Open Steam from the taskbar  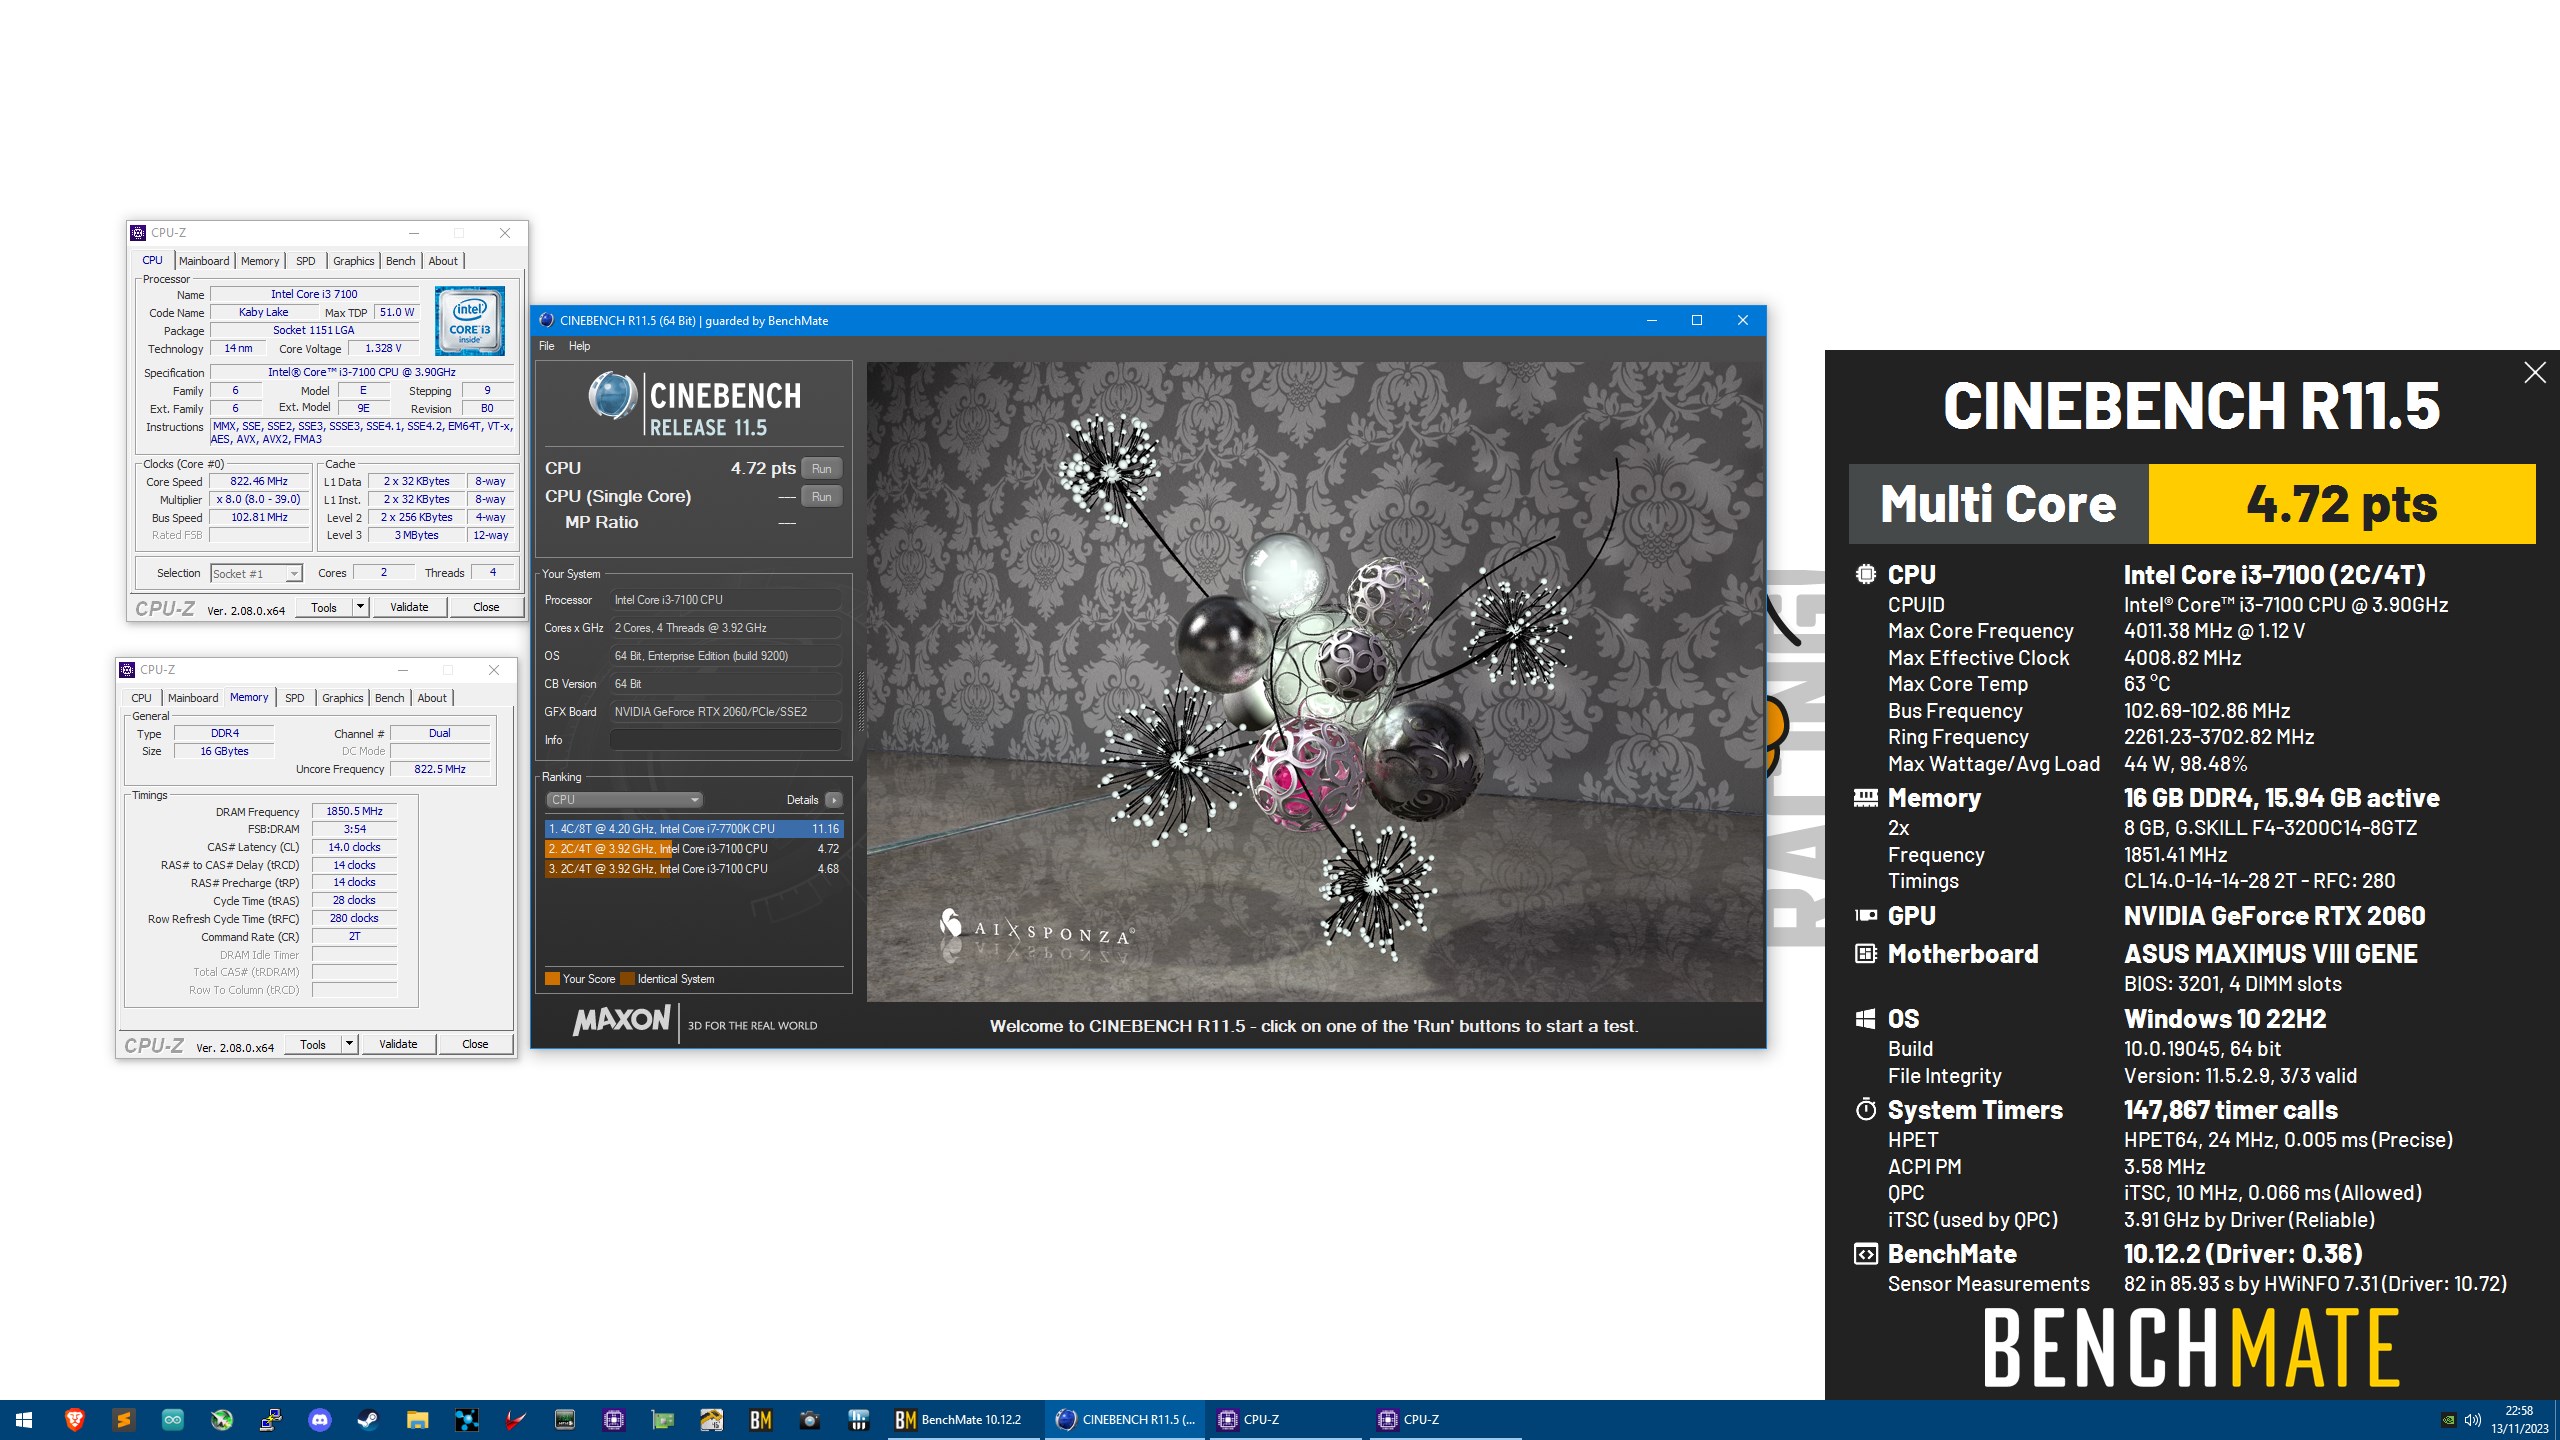point(368,1419)
